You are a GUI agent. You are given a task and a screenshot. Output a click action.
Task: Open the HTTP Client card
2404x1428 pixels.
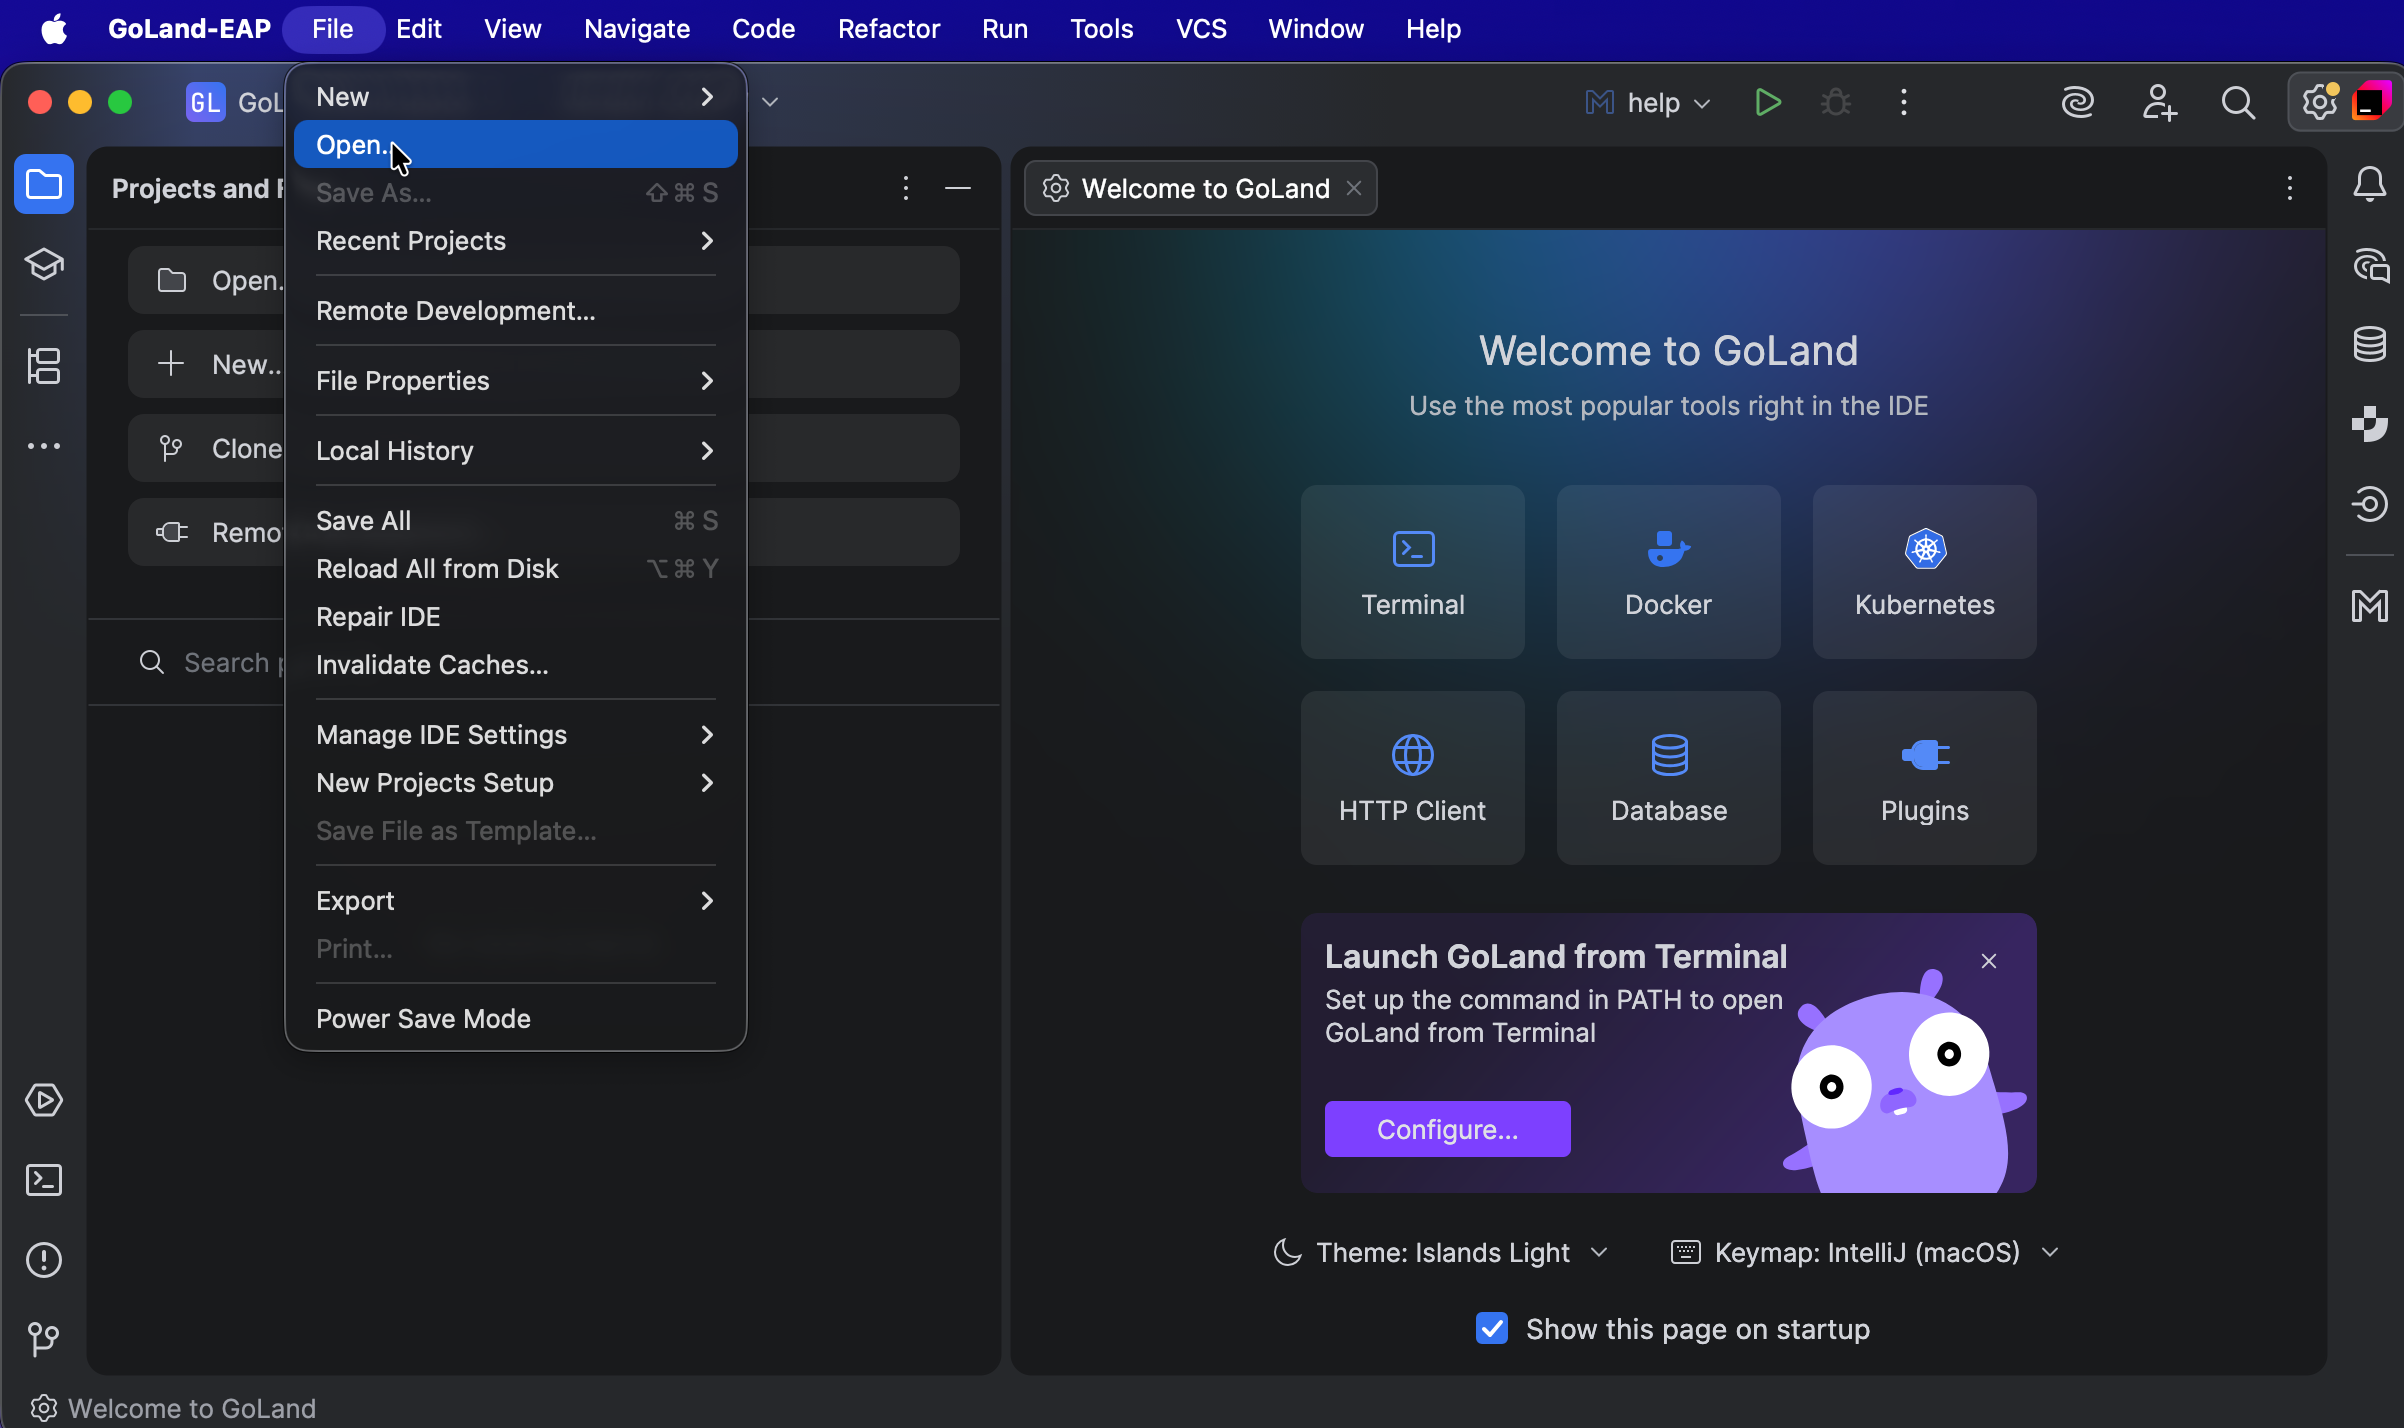point(1412,778)
